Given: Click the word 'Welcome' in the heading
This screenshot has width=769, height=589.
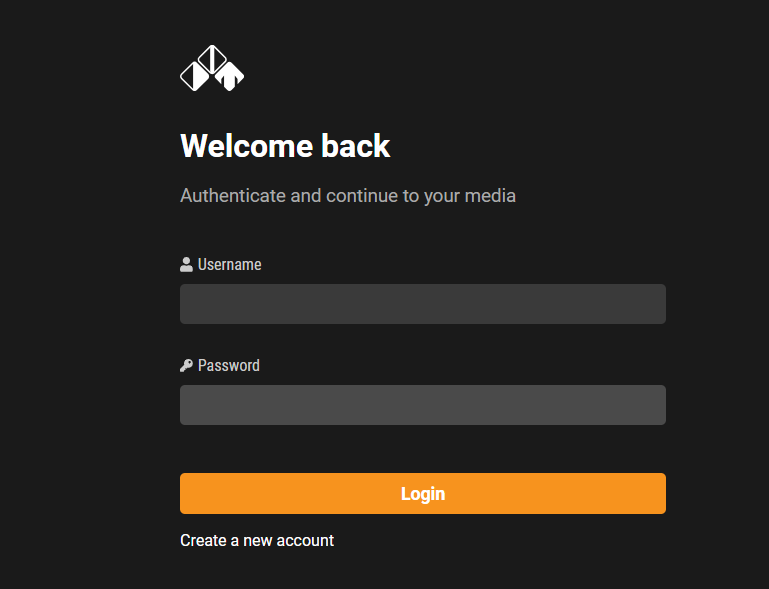Looking at the screenshot, I should point(247,146).
